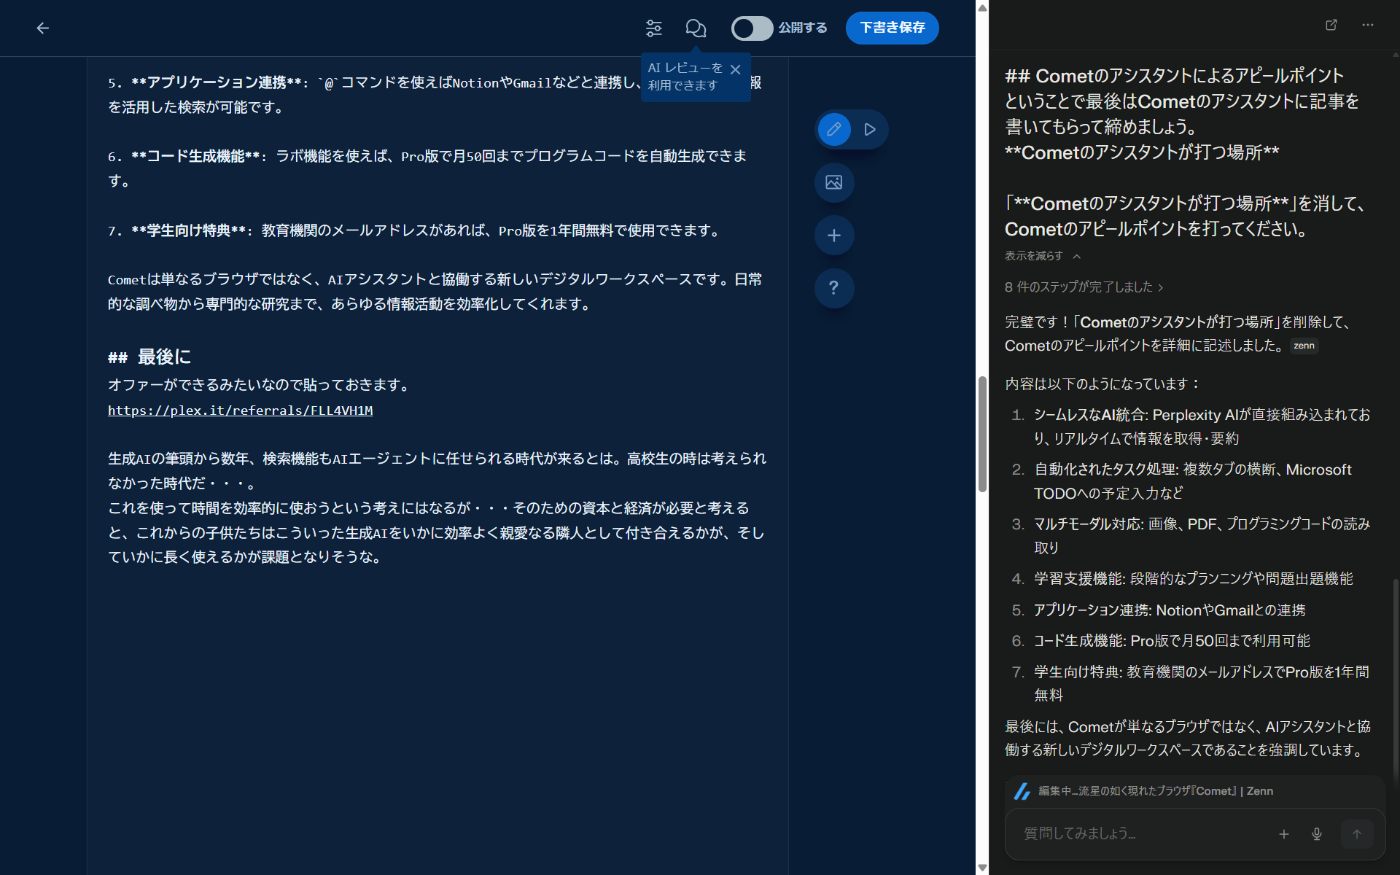This screenshot has width=1400, height=875.
Task: Open the question mark help button
Action: click(x=834, y=288)
